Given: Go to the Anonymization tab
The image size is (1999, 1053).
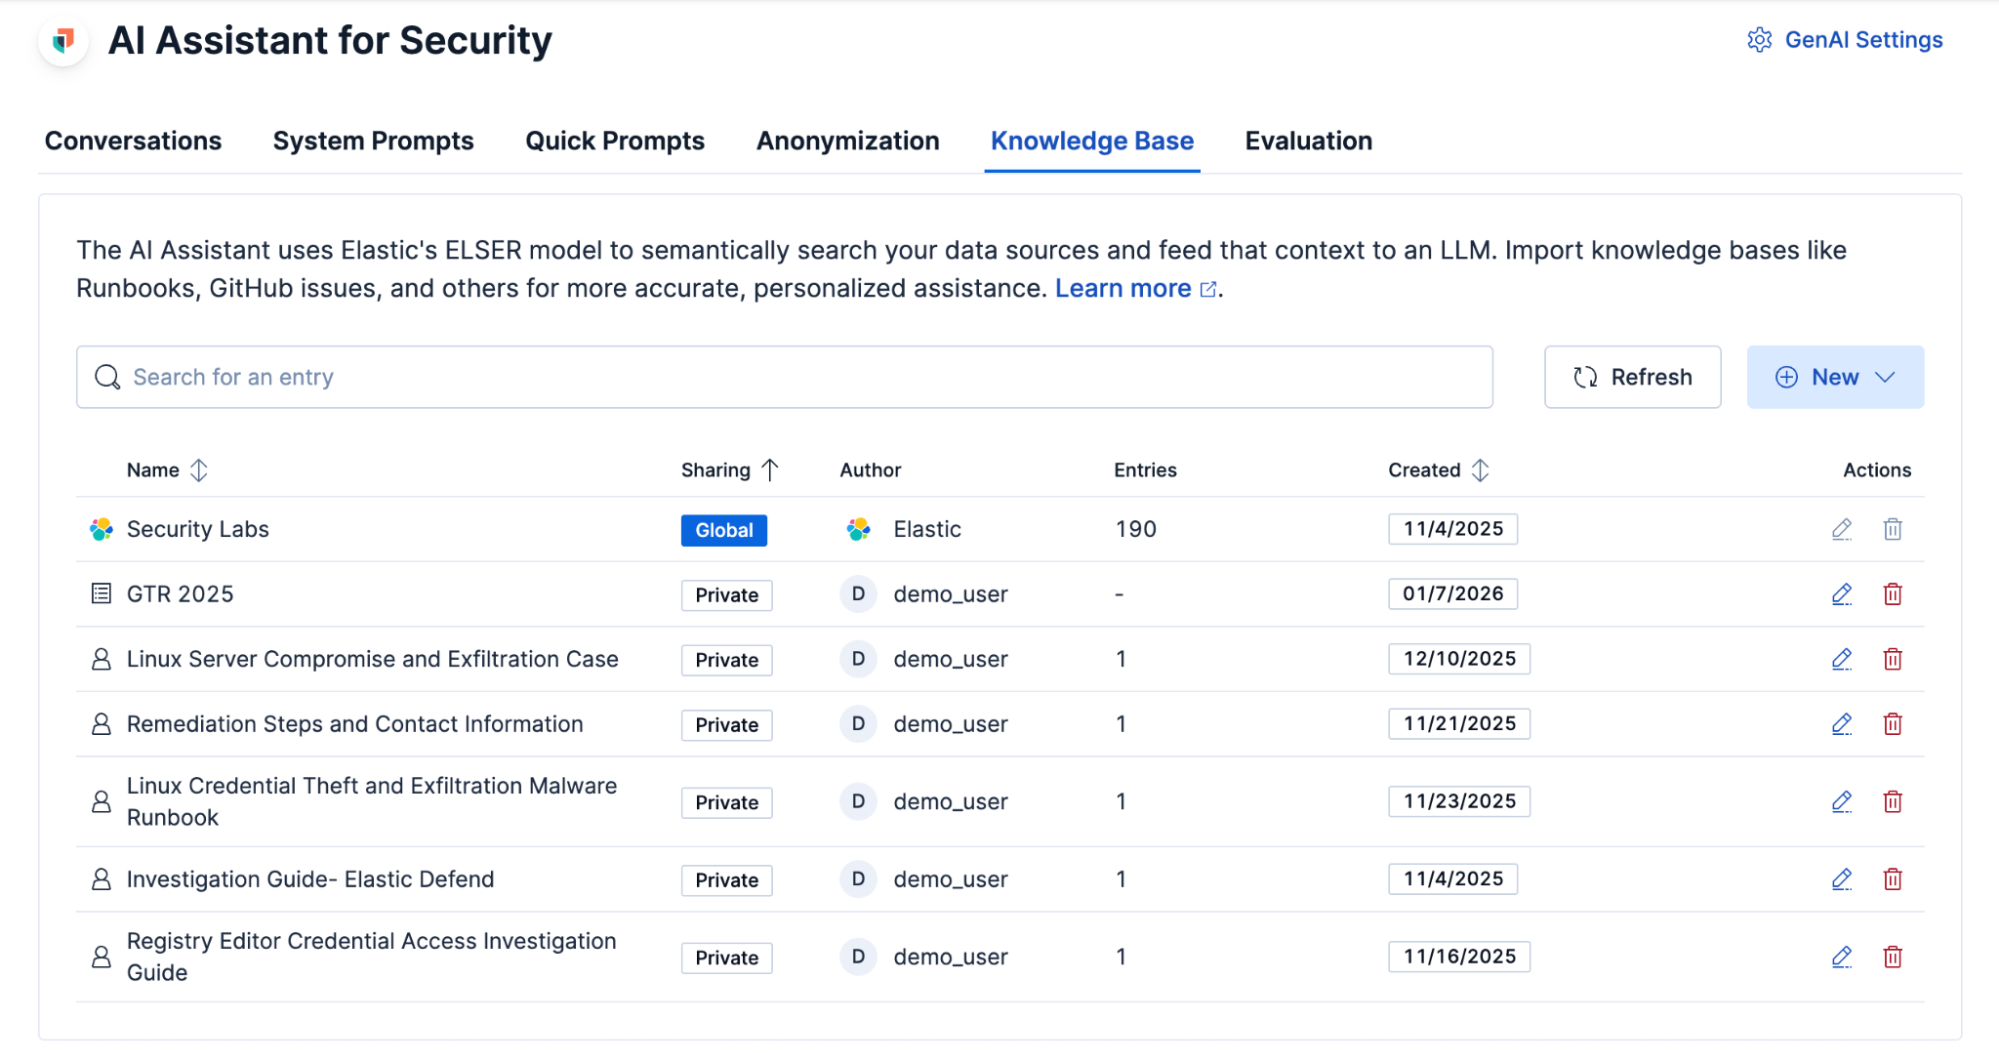Looking at the screenshot, I should click(847, 141).
